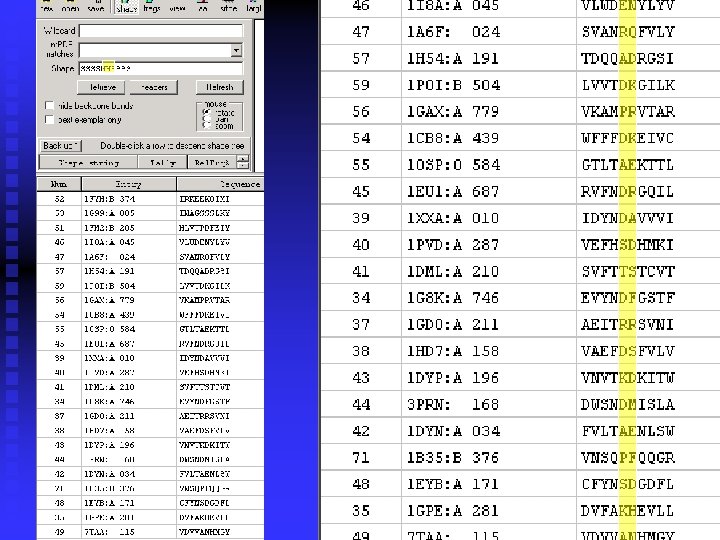Select '1DYP:A 196' row in small list
Screen dimensions: 720x540
150,445
